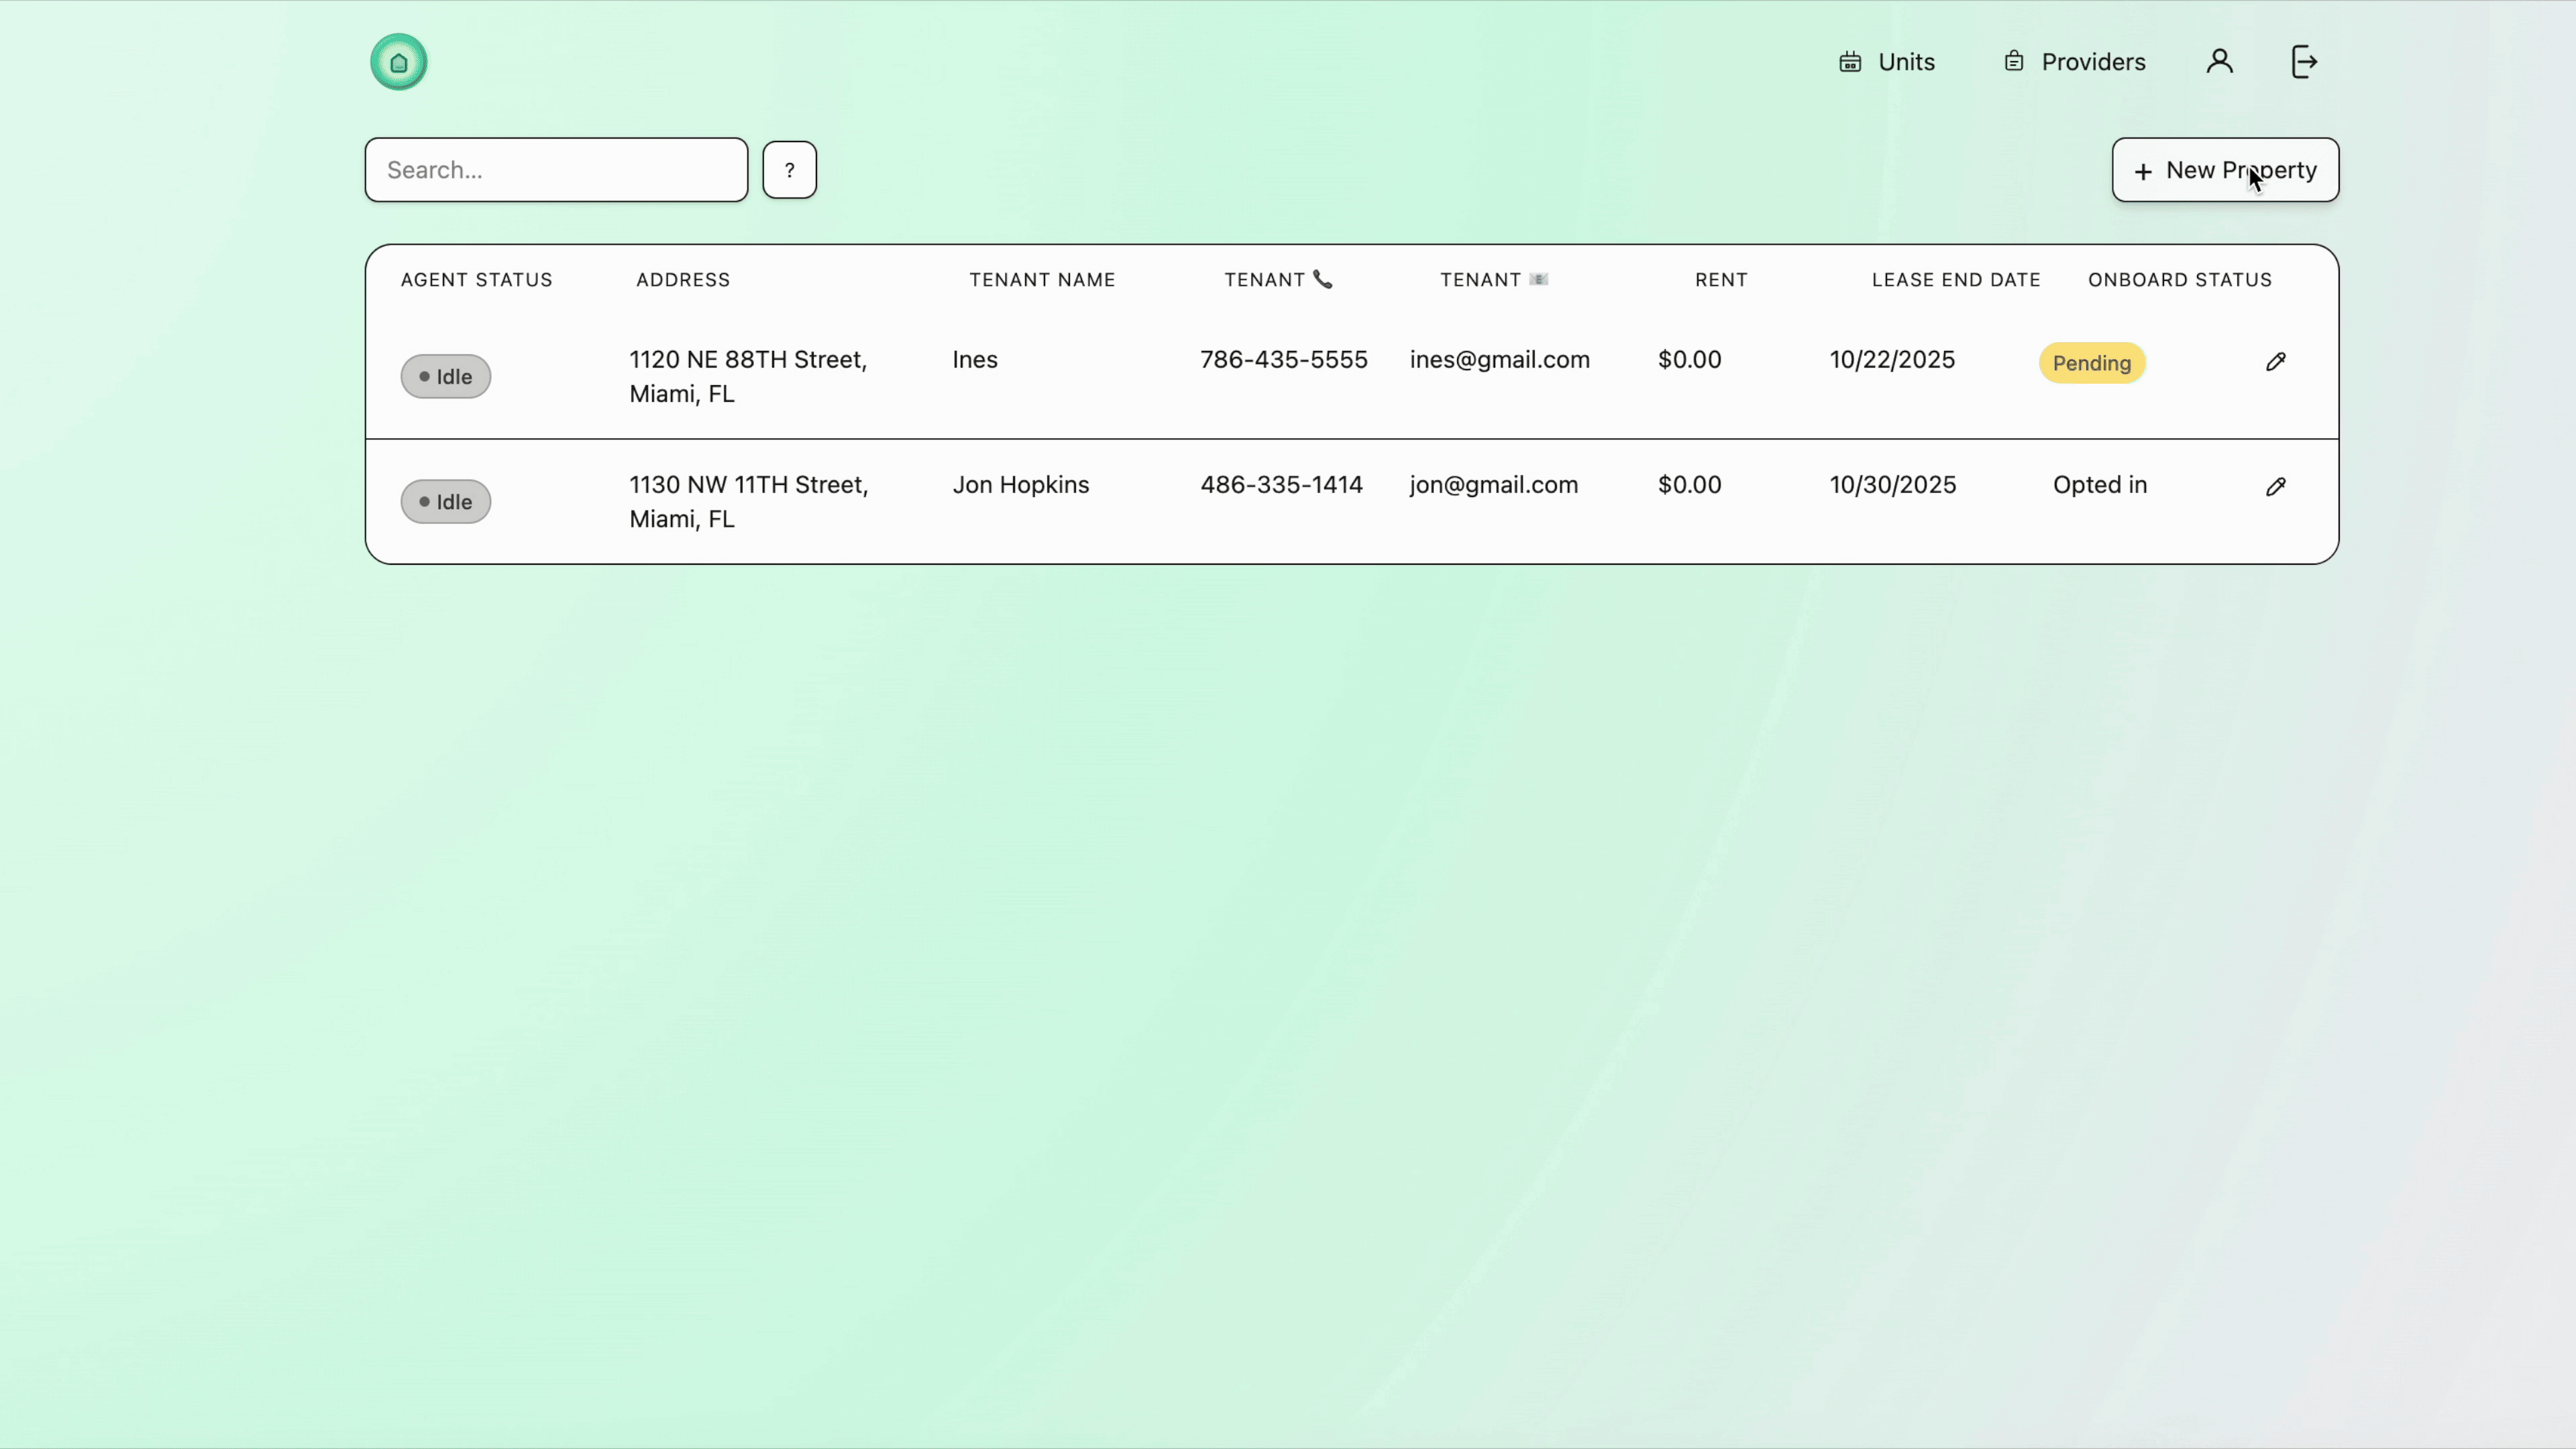Click the Tenant email column header

click(x=1494, y=280)
